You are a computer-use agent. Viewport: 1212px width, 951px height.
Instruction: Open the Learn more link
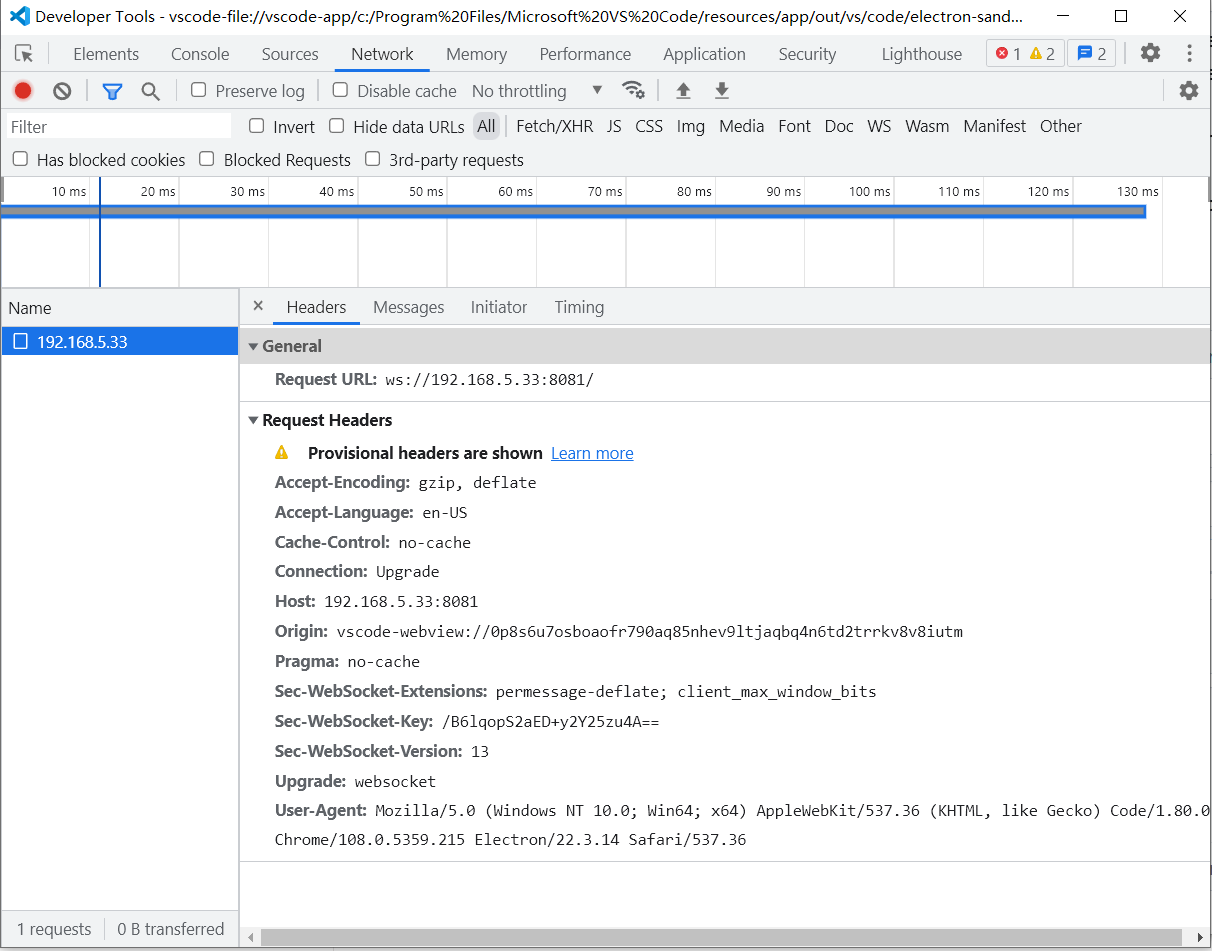click(x=592, y=453)
